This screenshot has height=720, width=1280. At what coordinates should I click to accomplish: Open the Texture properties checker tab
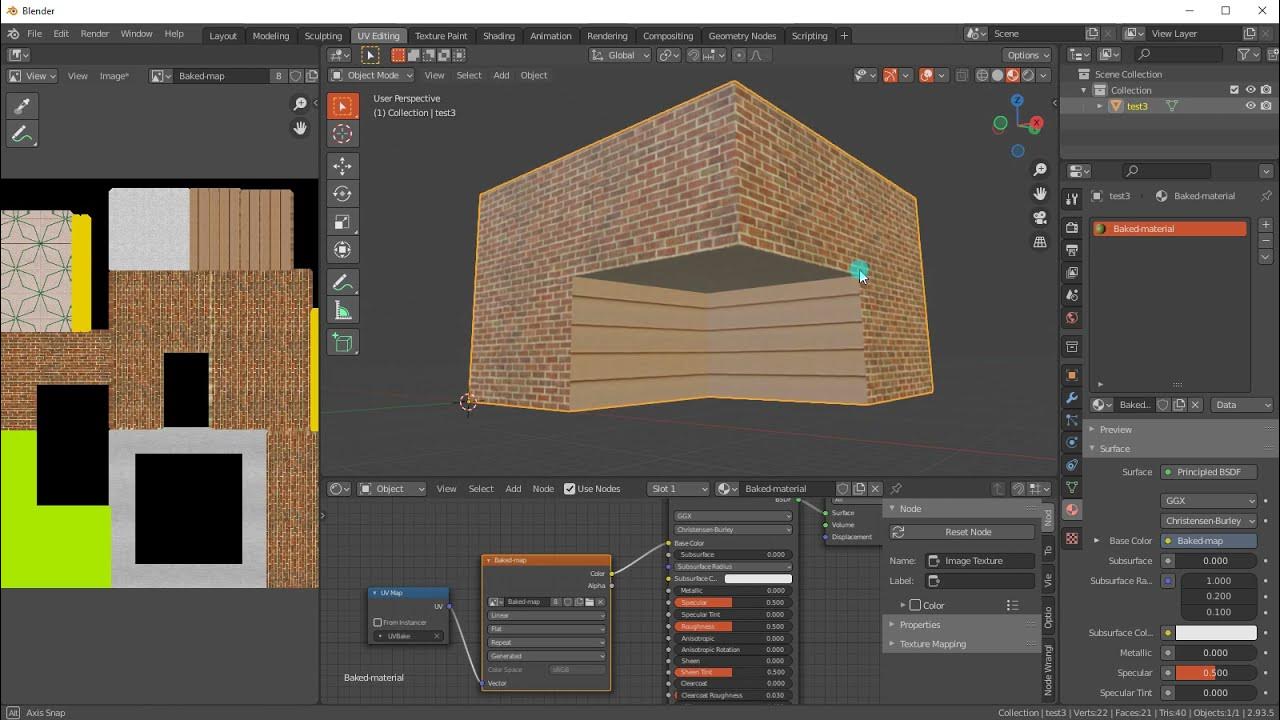[x=1072, y=538]
